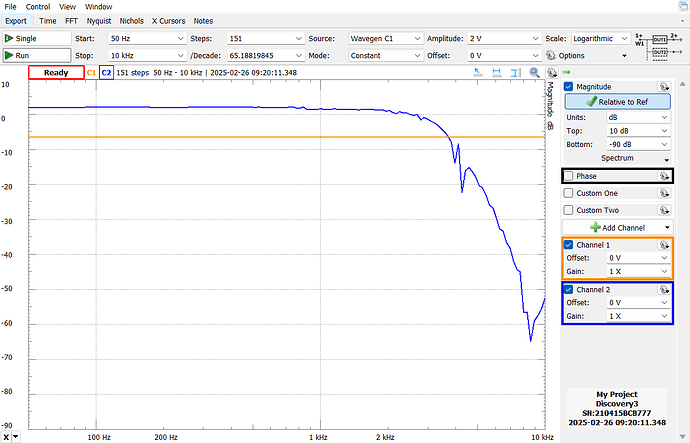Screen dimensions: 690x443
Task: Enable the Phase checkbox
Action: pos(569,176)
